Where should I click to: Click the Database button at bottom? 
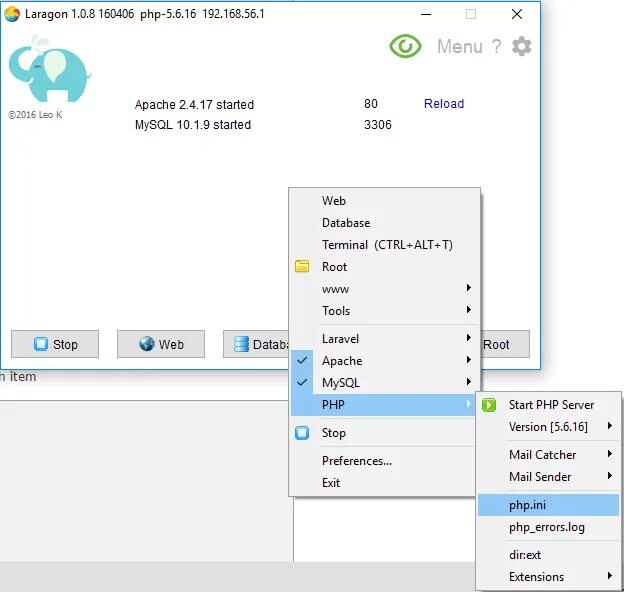click(x=256, y=344)
